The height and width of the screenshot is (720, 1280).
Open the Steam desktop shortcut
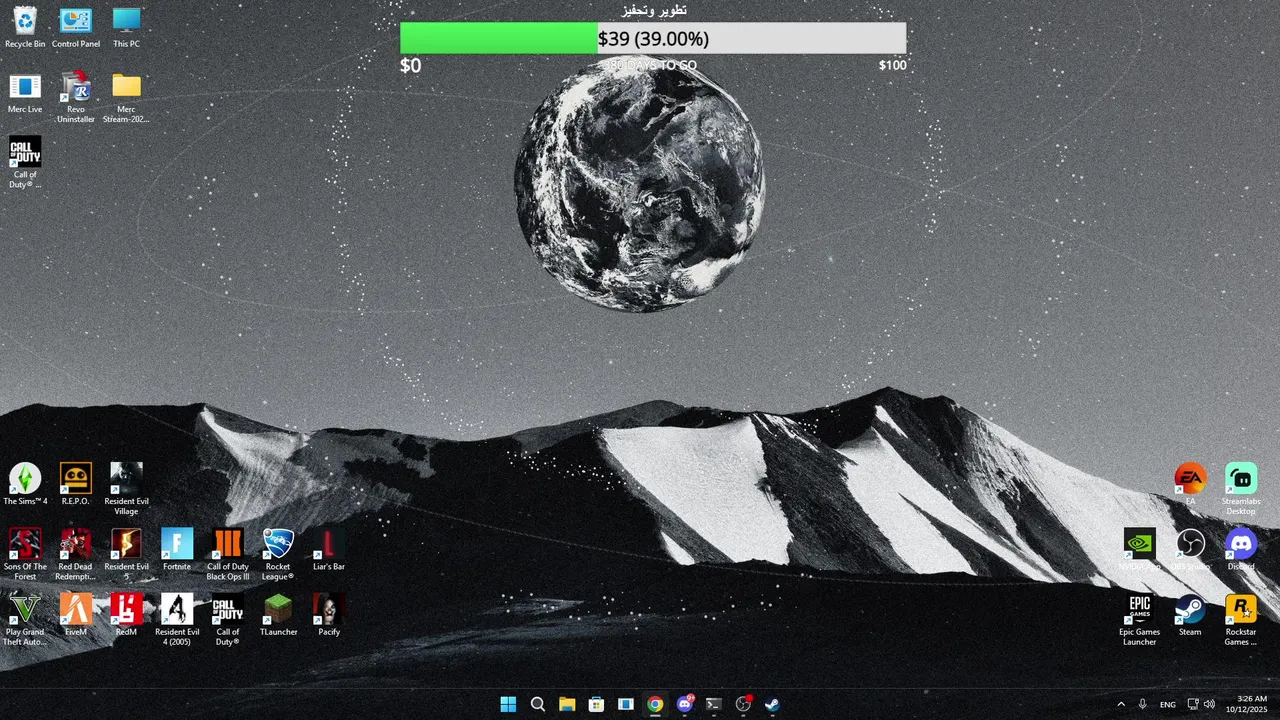click(x=1190, y=614)
